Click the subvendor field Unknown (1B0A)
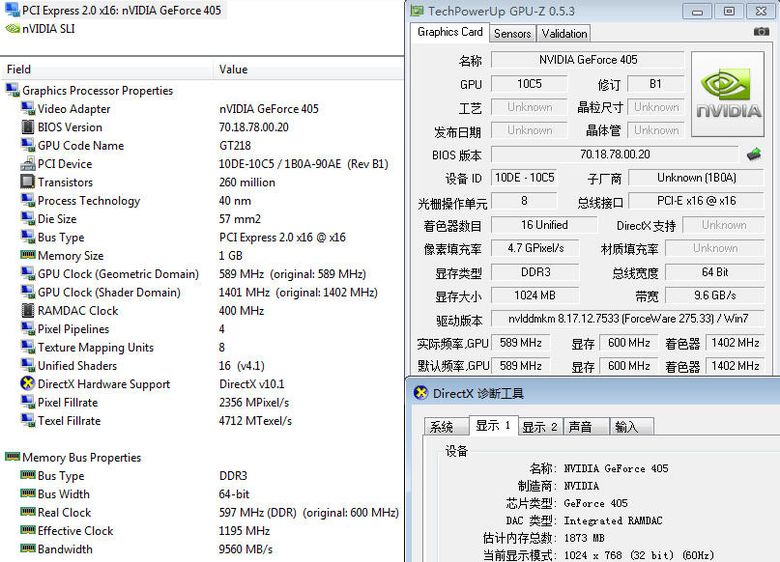This screenshot has width=780, height=562. click(x=696, y=178)
